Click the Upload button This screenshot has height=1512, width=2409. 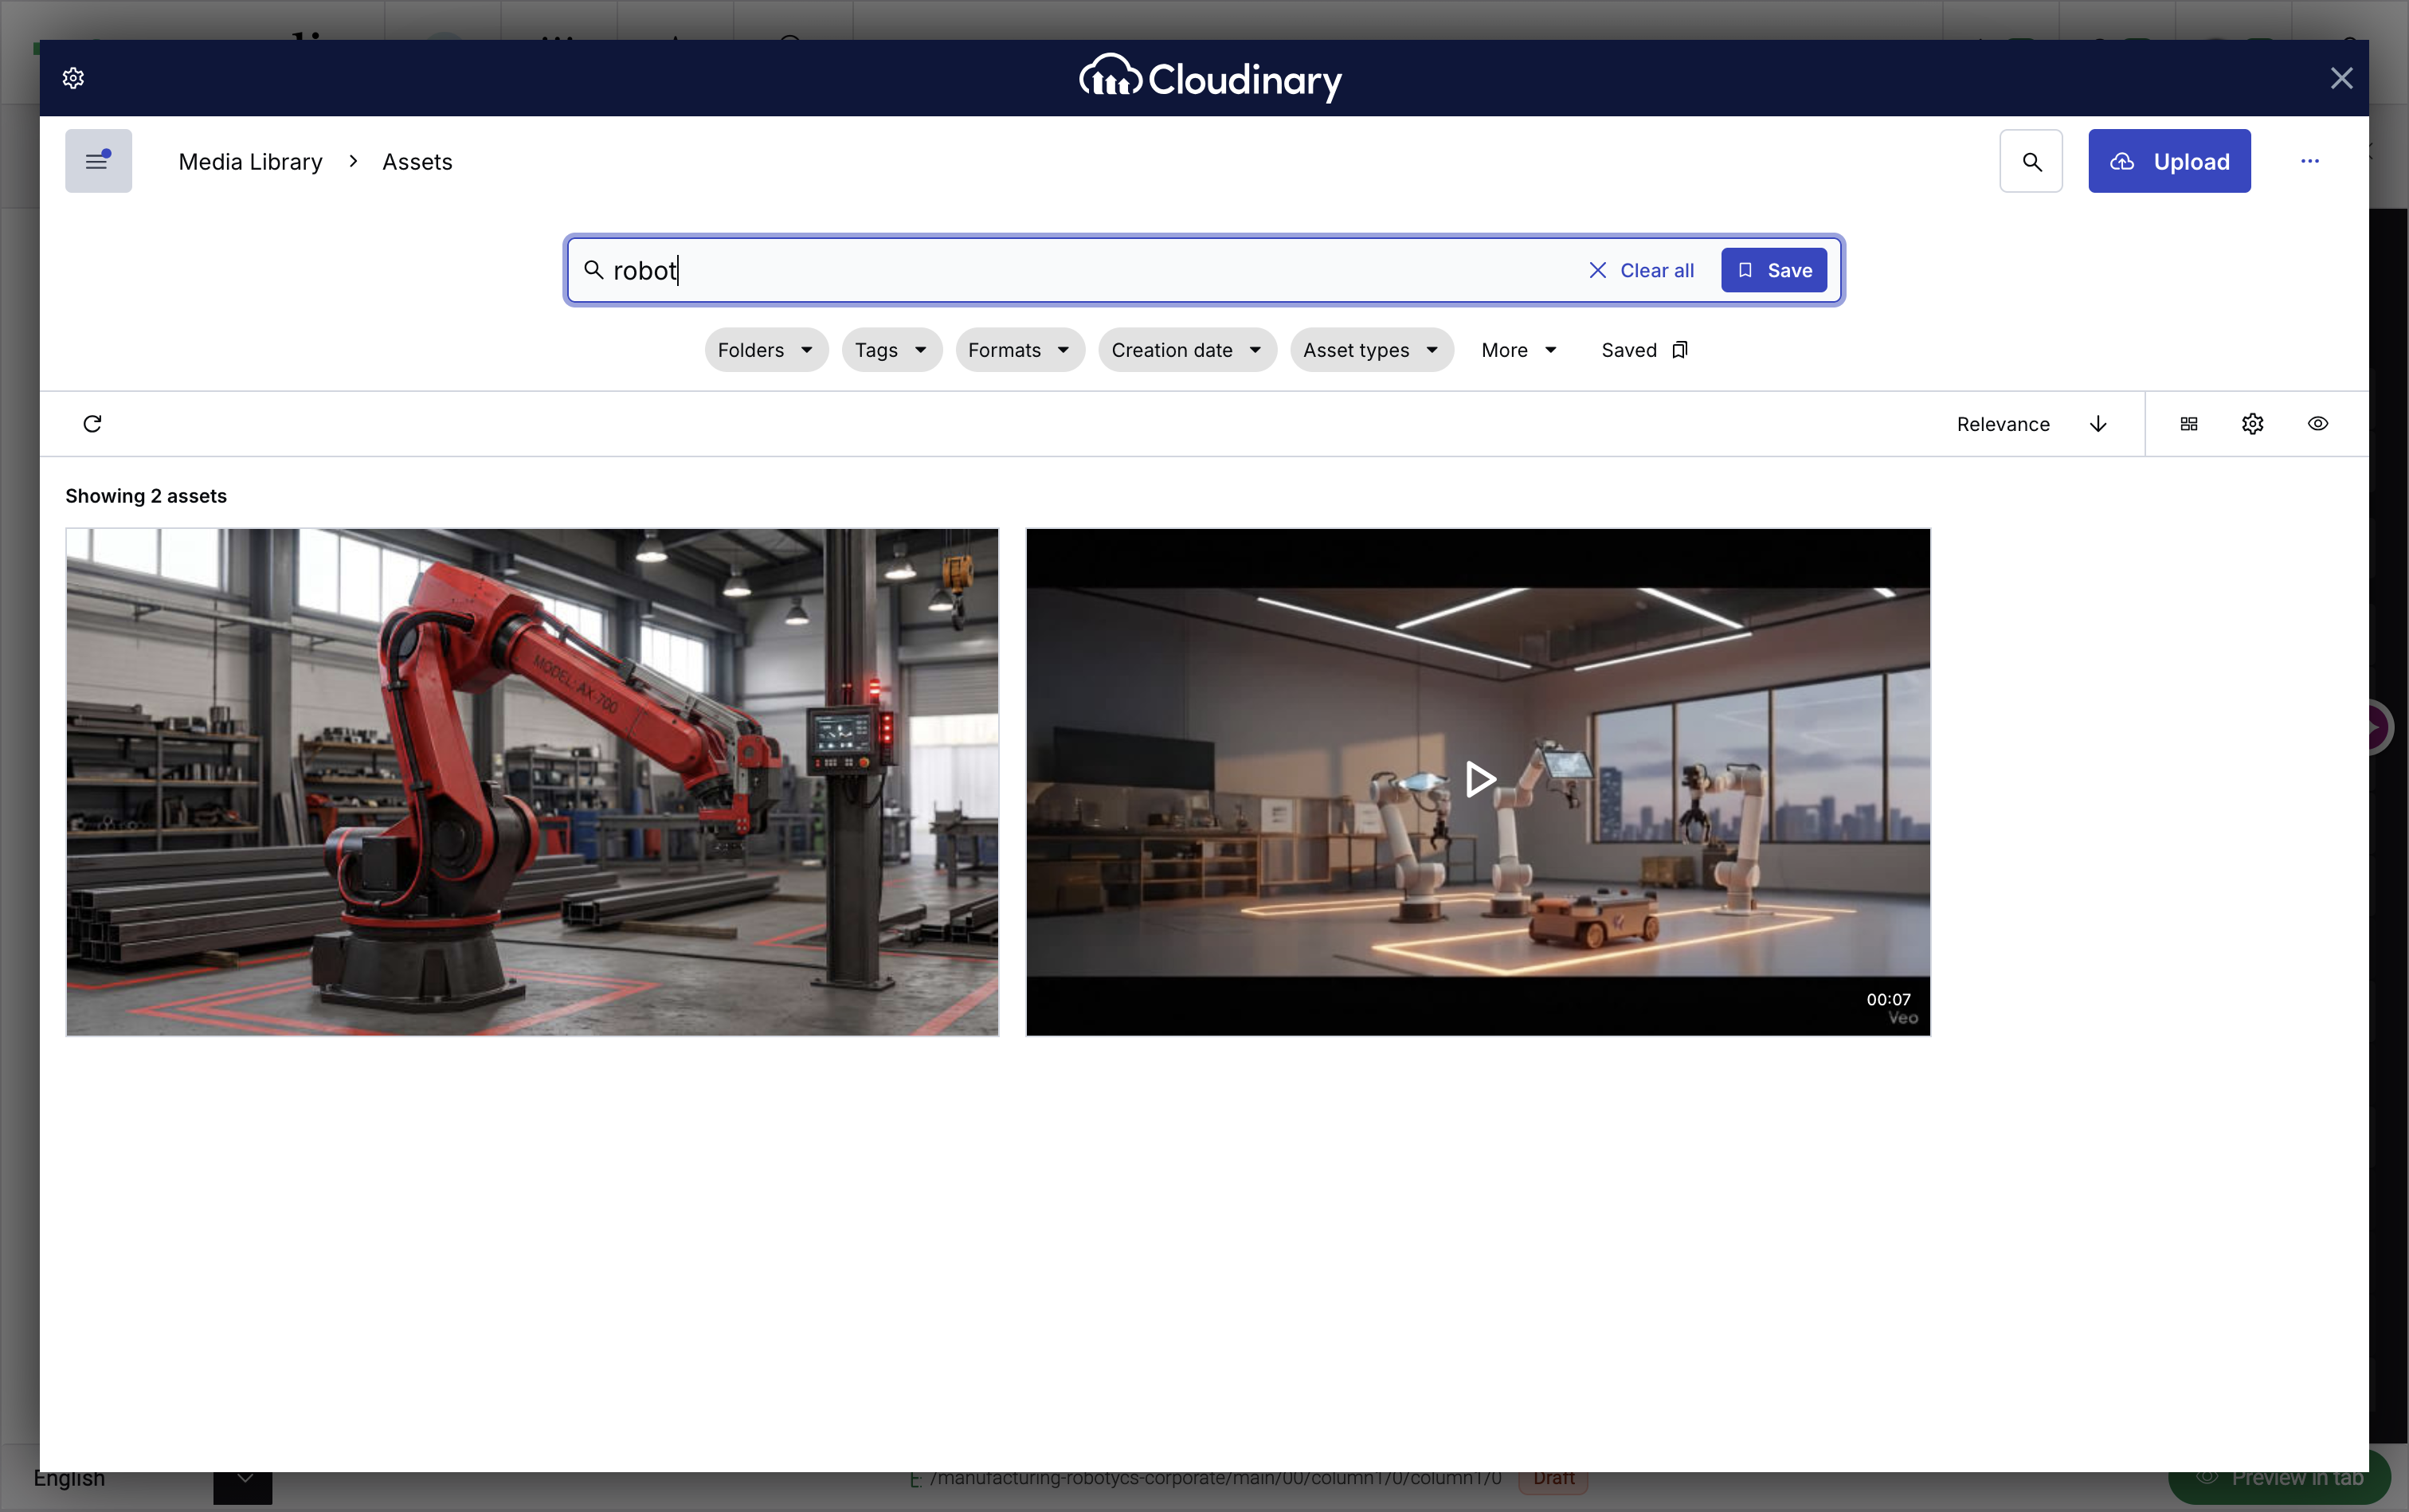pyautogui.click(x=2169, y=161)
